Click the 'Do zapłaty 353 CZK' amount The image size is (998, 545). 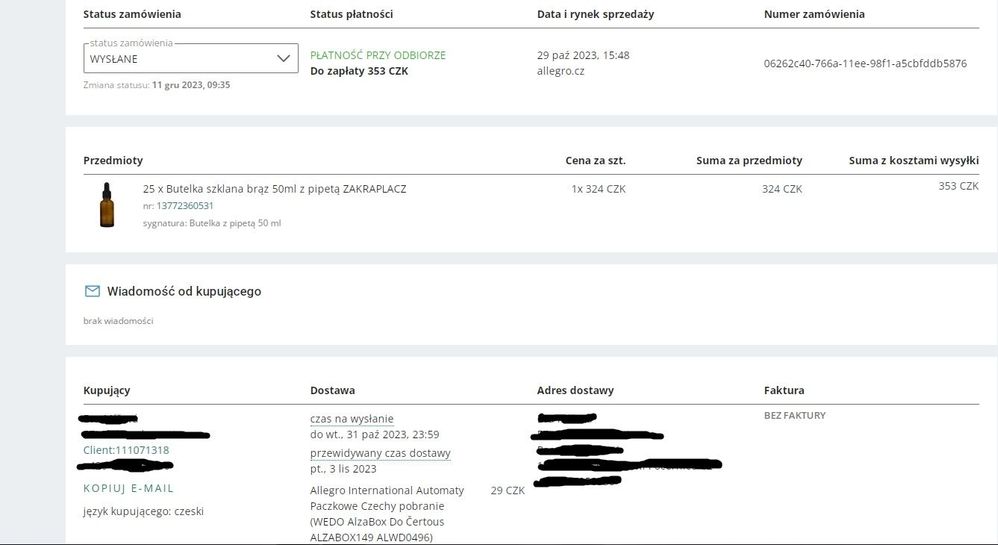pyautogui.click(x=359, y=71)
